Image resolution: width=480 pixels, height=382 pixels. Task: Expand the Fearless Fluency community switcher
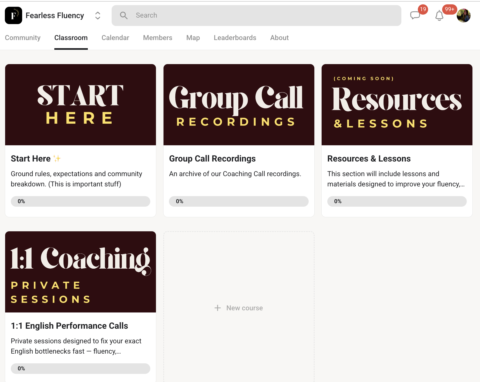(98, 15)
